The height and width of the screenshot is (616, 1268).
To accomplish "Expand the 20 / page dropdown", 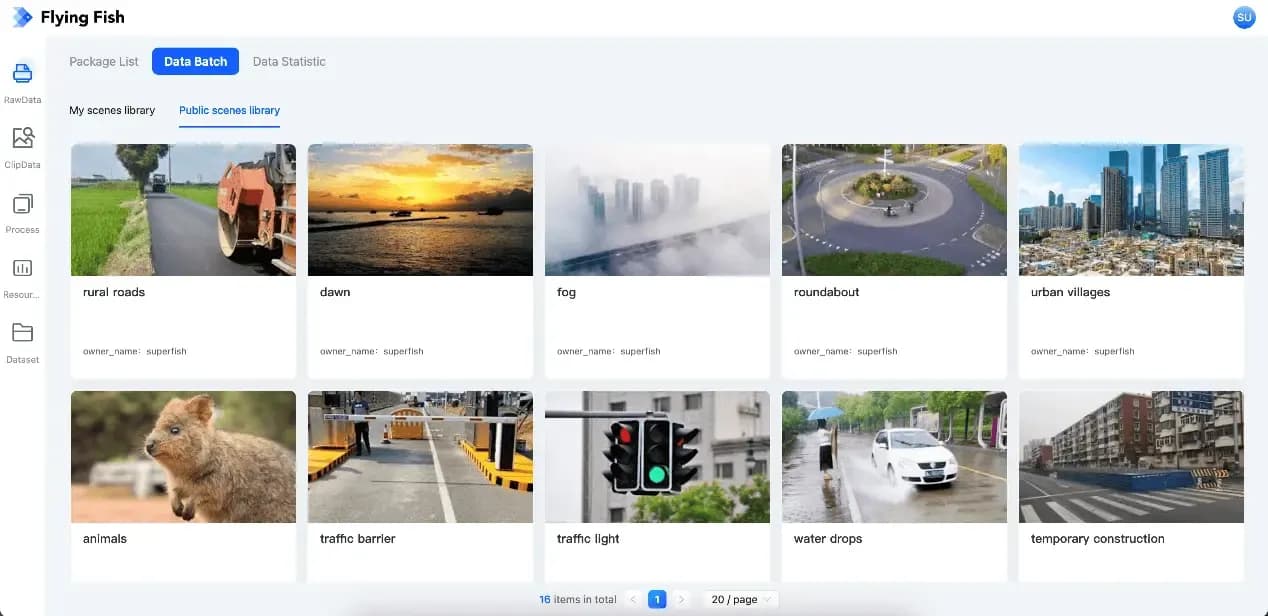I will [740, 599].
